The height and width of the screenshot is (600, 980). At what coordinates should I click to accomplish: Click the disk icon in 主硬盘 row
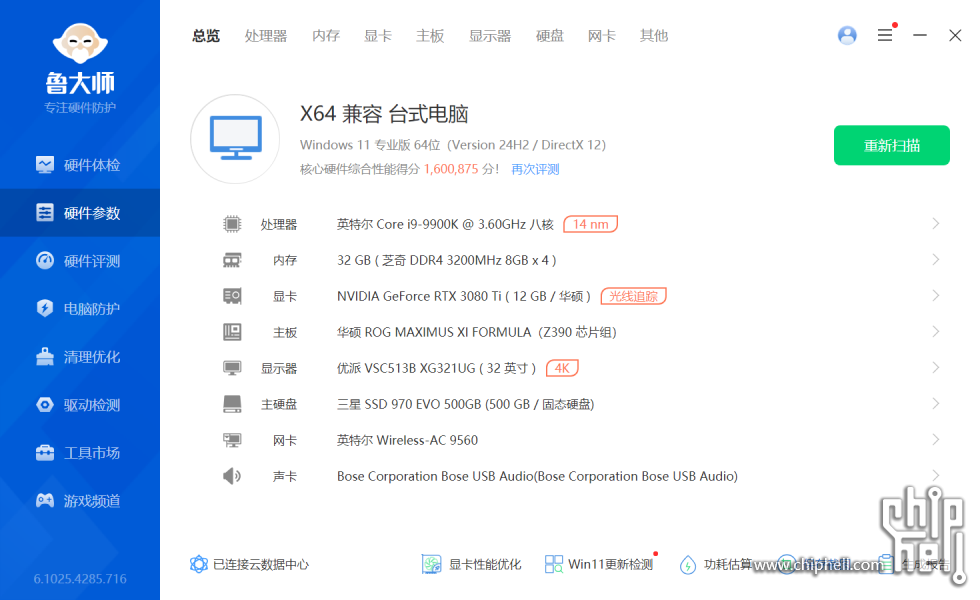coord(232,404)
